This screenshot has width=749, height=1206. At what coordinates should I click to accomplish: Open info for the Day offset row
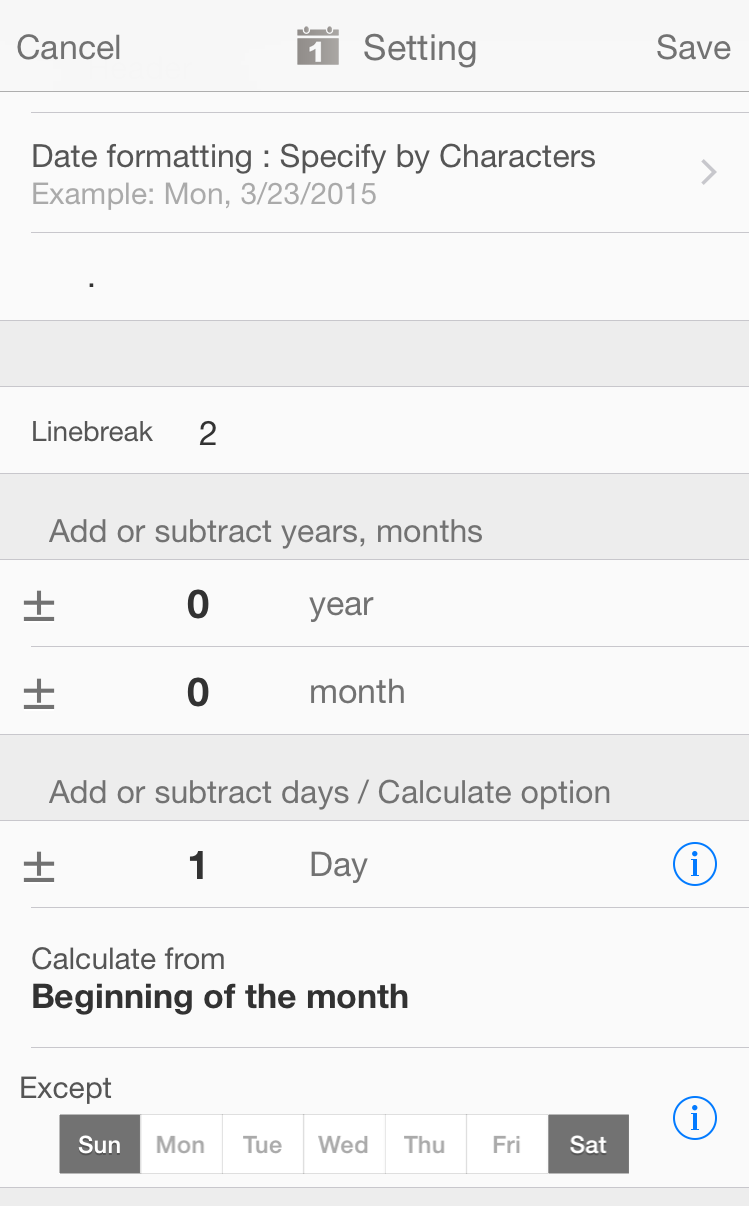click(695, 865)
